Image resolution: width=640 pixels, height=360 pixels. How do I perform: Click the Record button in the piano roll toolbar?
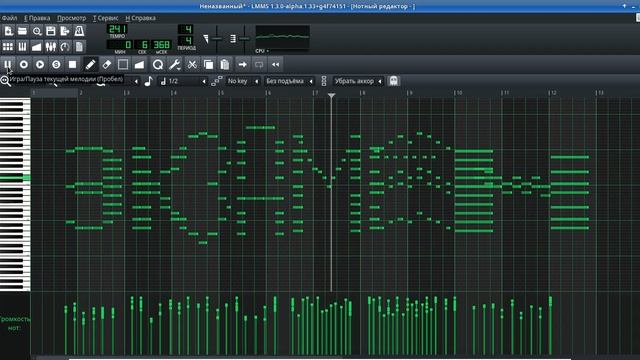24,64
